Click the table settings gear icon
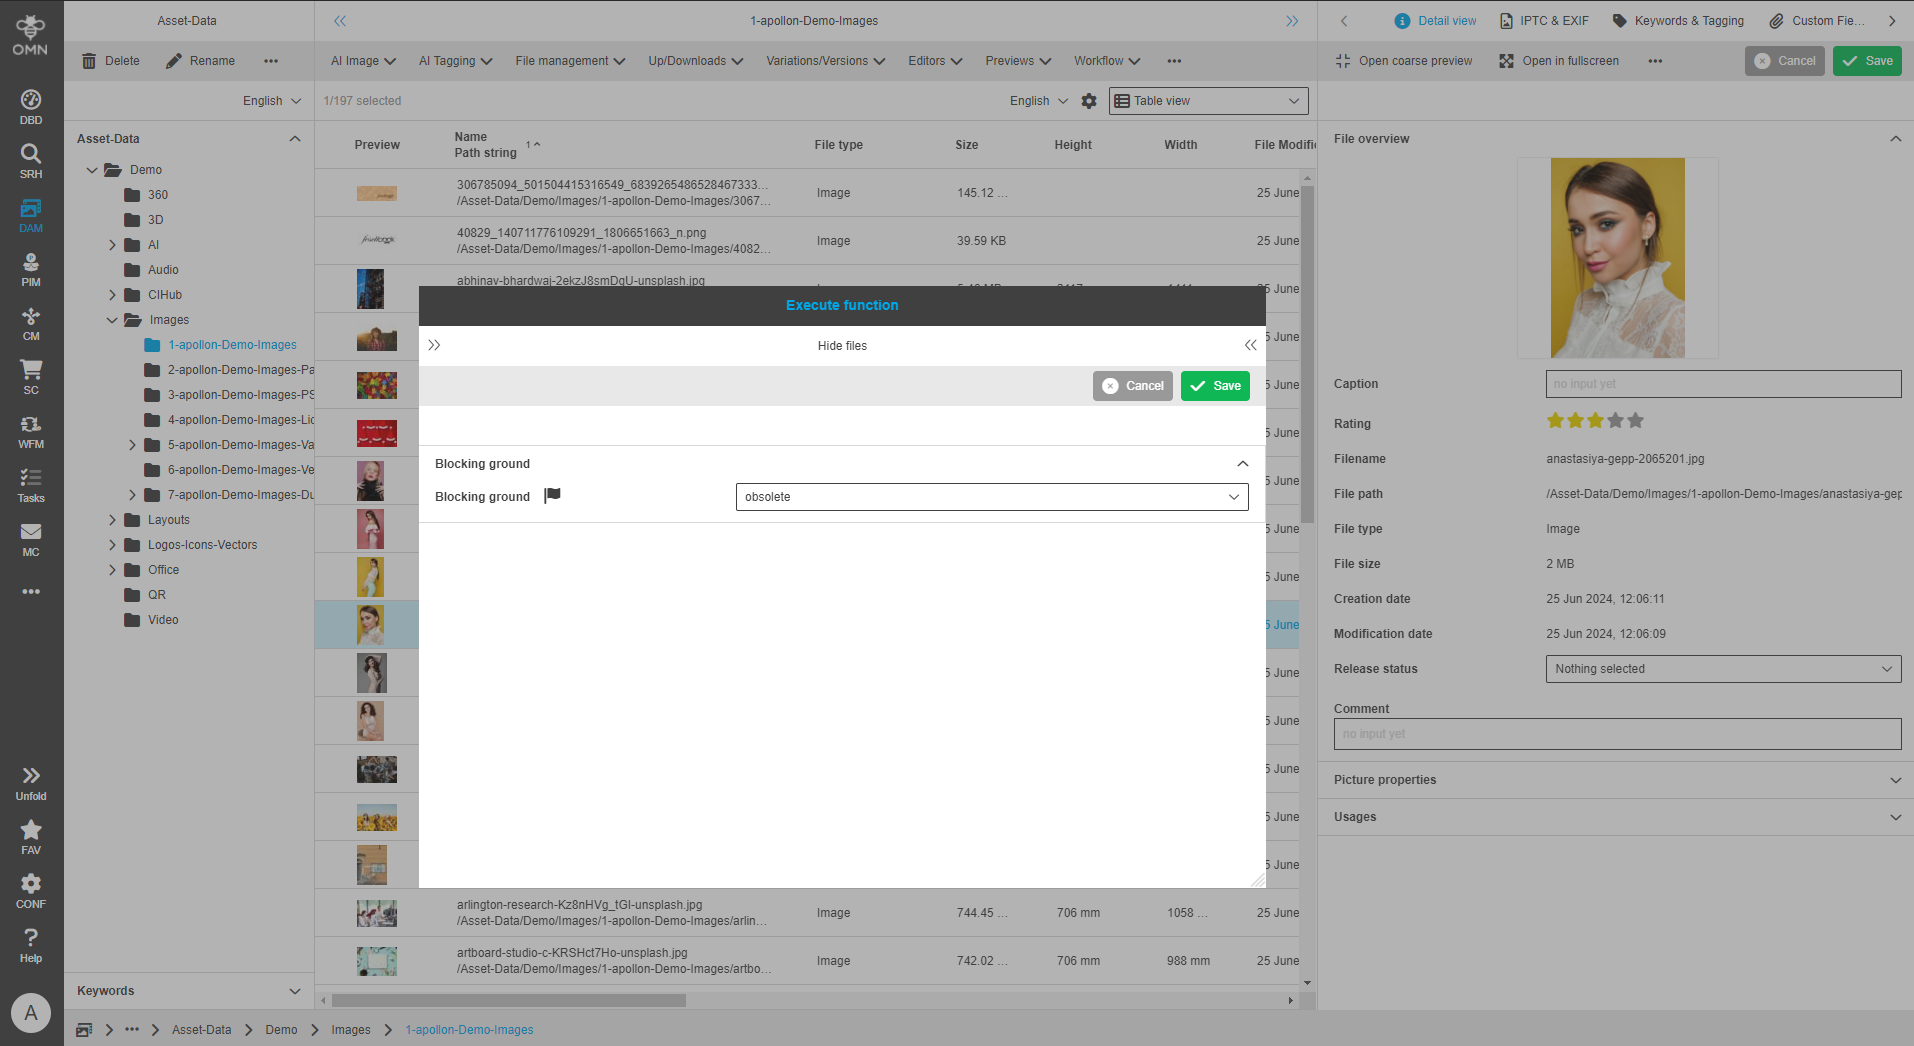 coord(1089,101)
